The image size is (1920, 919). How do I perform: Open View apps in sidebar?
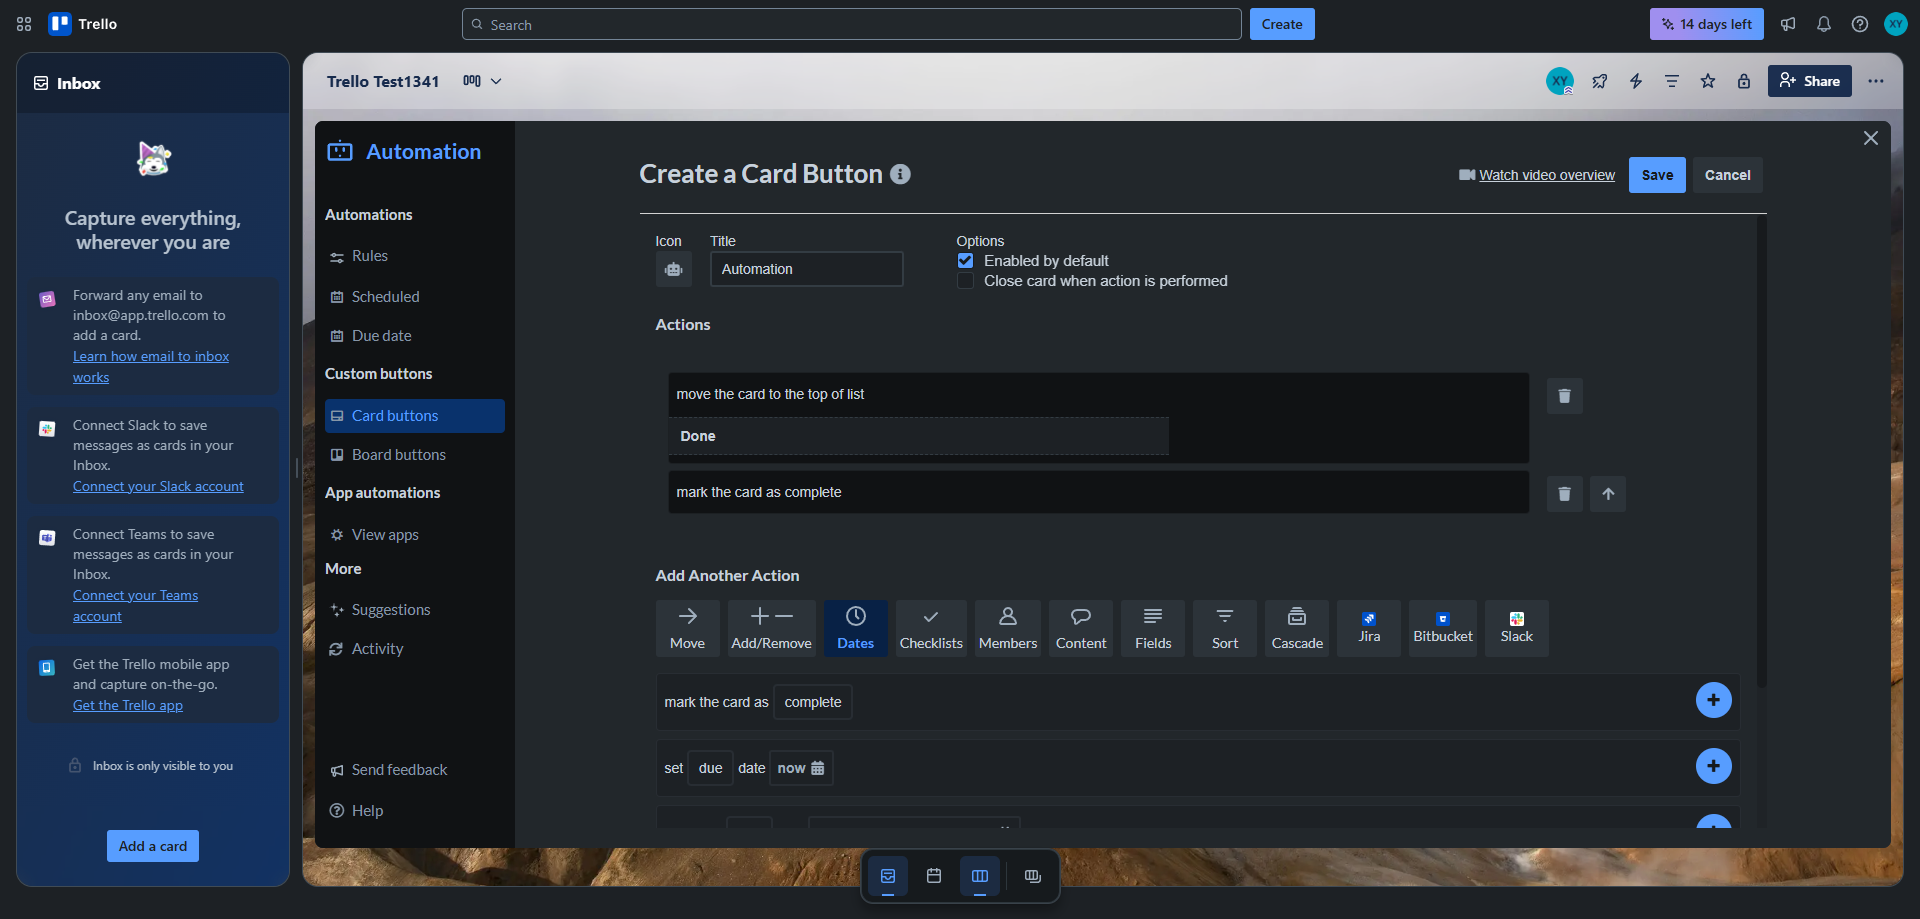coord(415,535)
